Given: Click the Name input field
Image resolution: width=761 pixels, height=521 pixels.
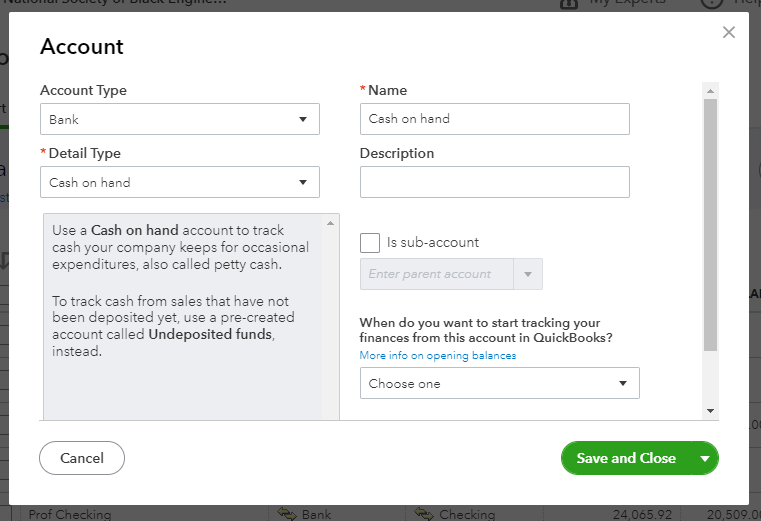Looking at the screenshot, I should pos(495,119).
